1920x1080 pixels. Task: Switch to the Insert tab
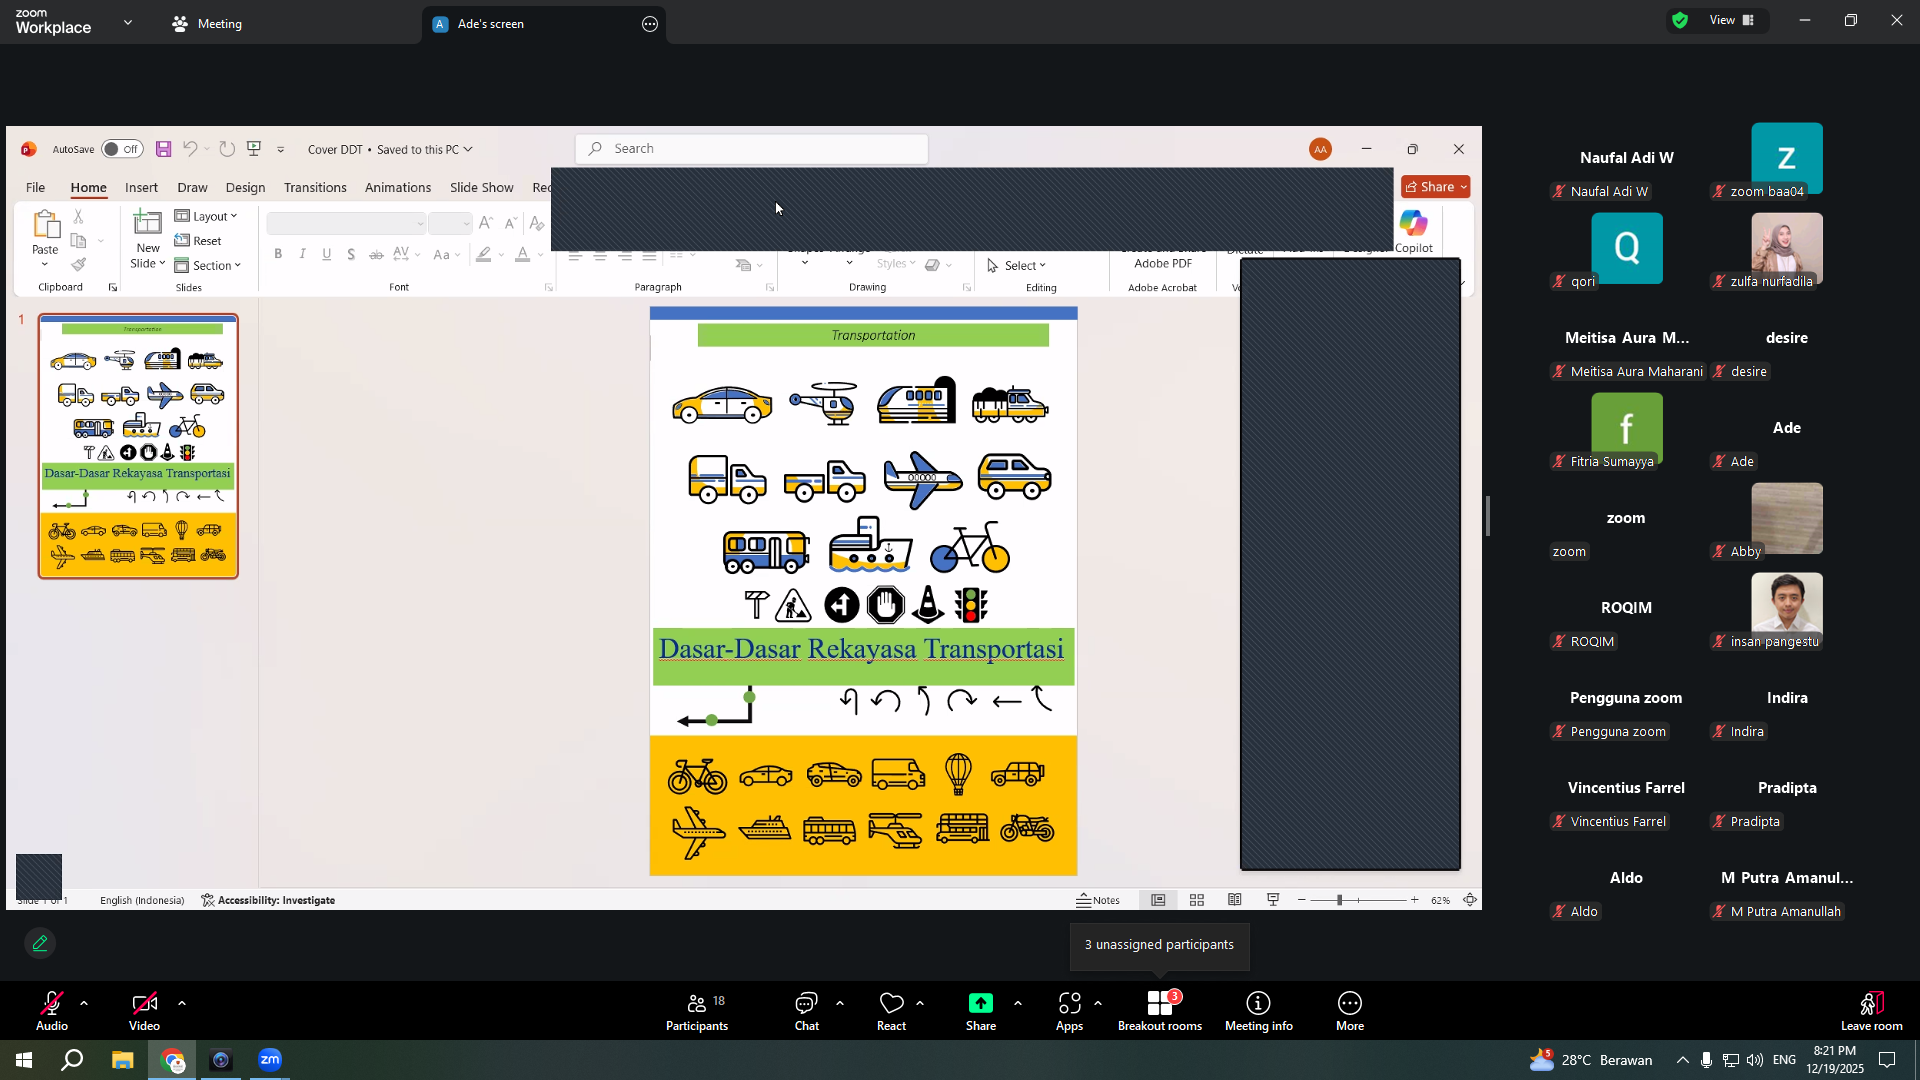141,187
